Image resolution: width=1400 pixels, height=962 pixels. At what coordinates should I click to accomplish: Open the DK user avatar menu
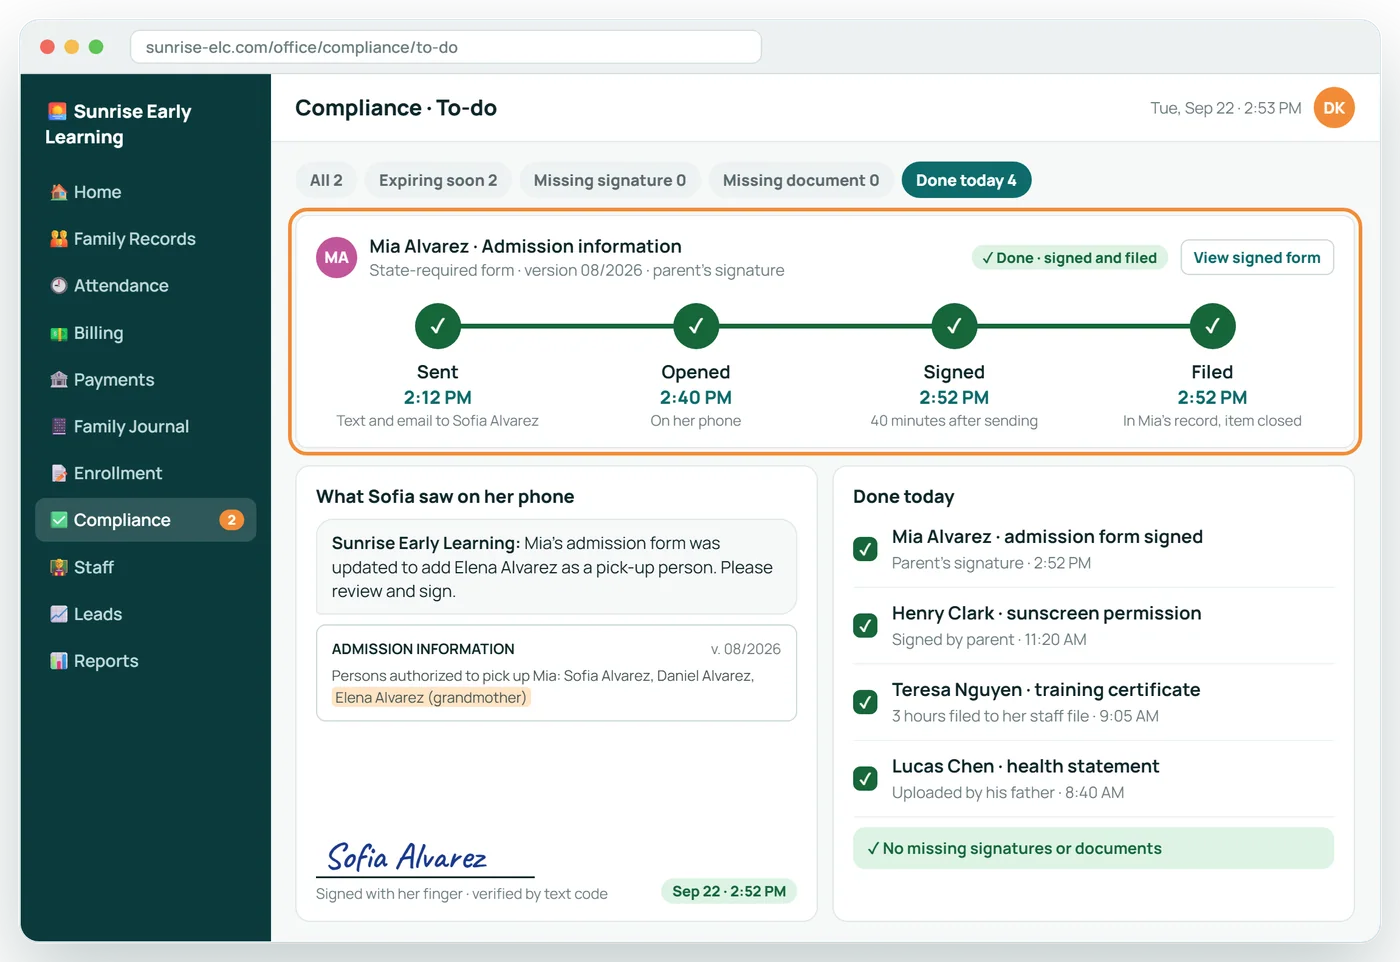(1334, 108)
